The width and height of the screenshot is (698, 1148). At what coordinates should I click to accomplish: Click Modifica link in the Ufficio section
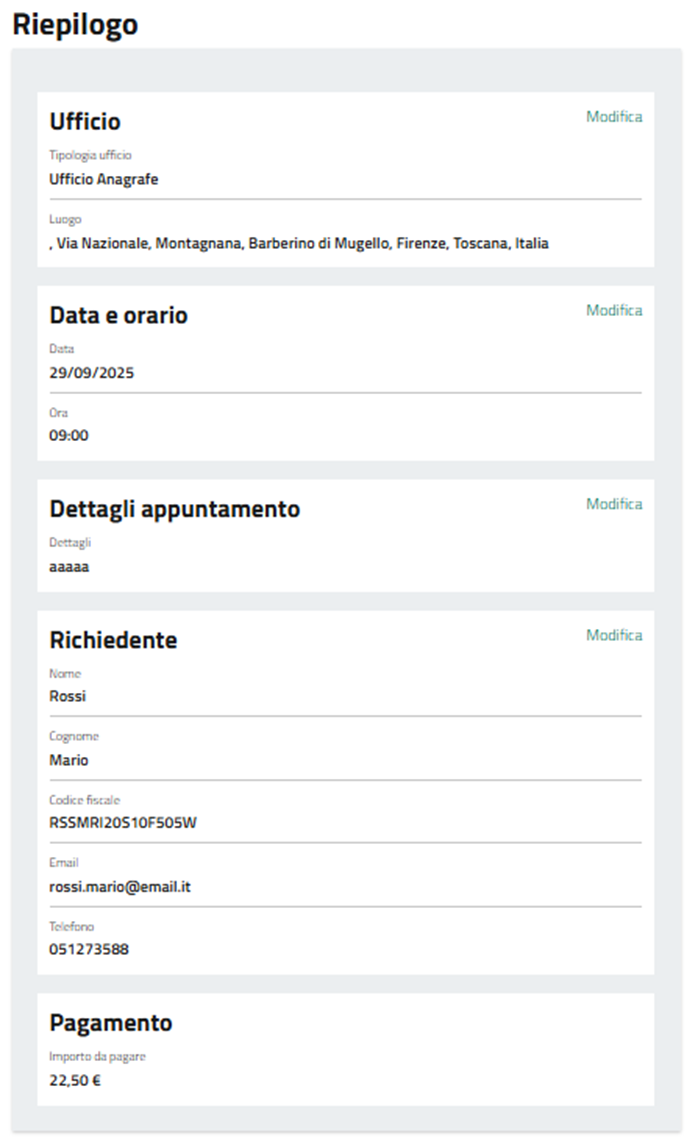click(614, 117)
